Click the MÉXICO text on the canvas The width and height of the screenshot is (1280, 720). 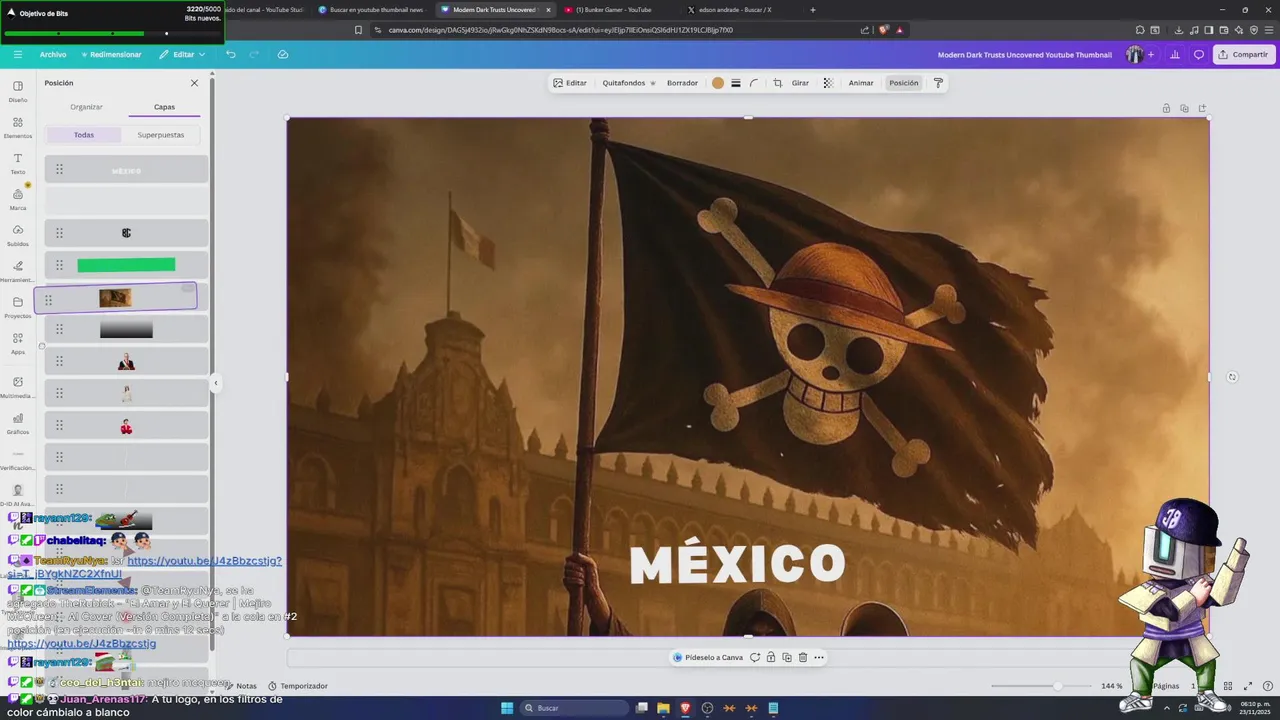[737, 565]
